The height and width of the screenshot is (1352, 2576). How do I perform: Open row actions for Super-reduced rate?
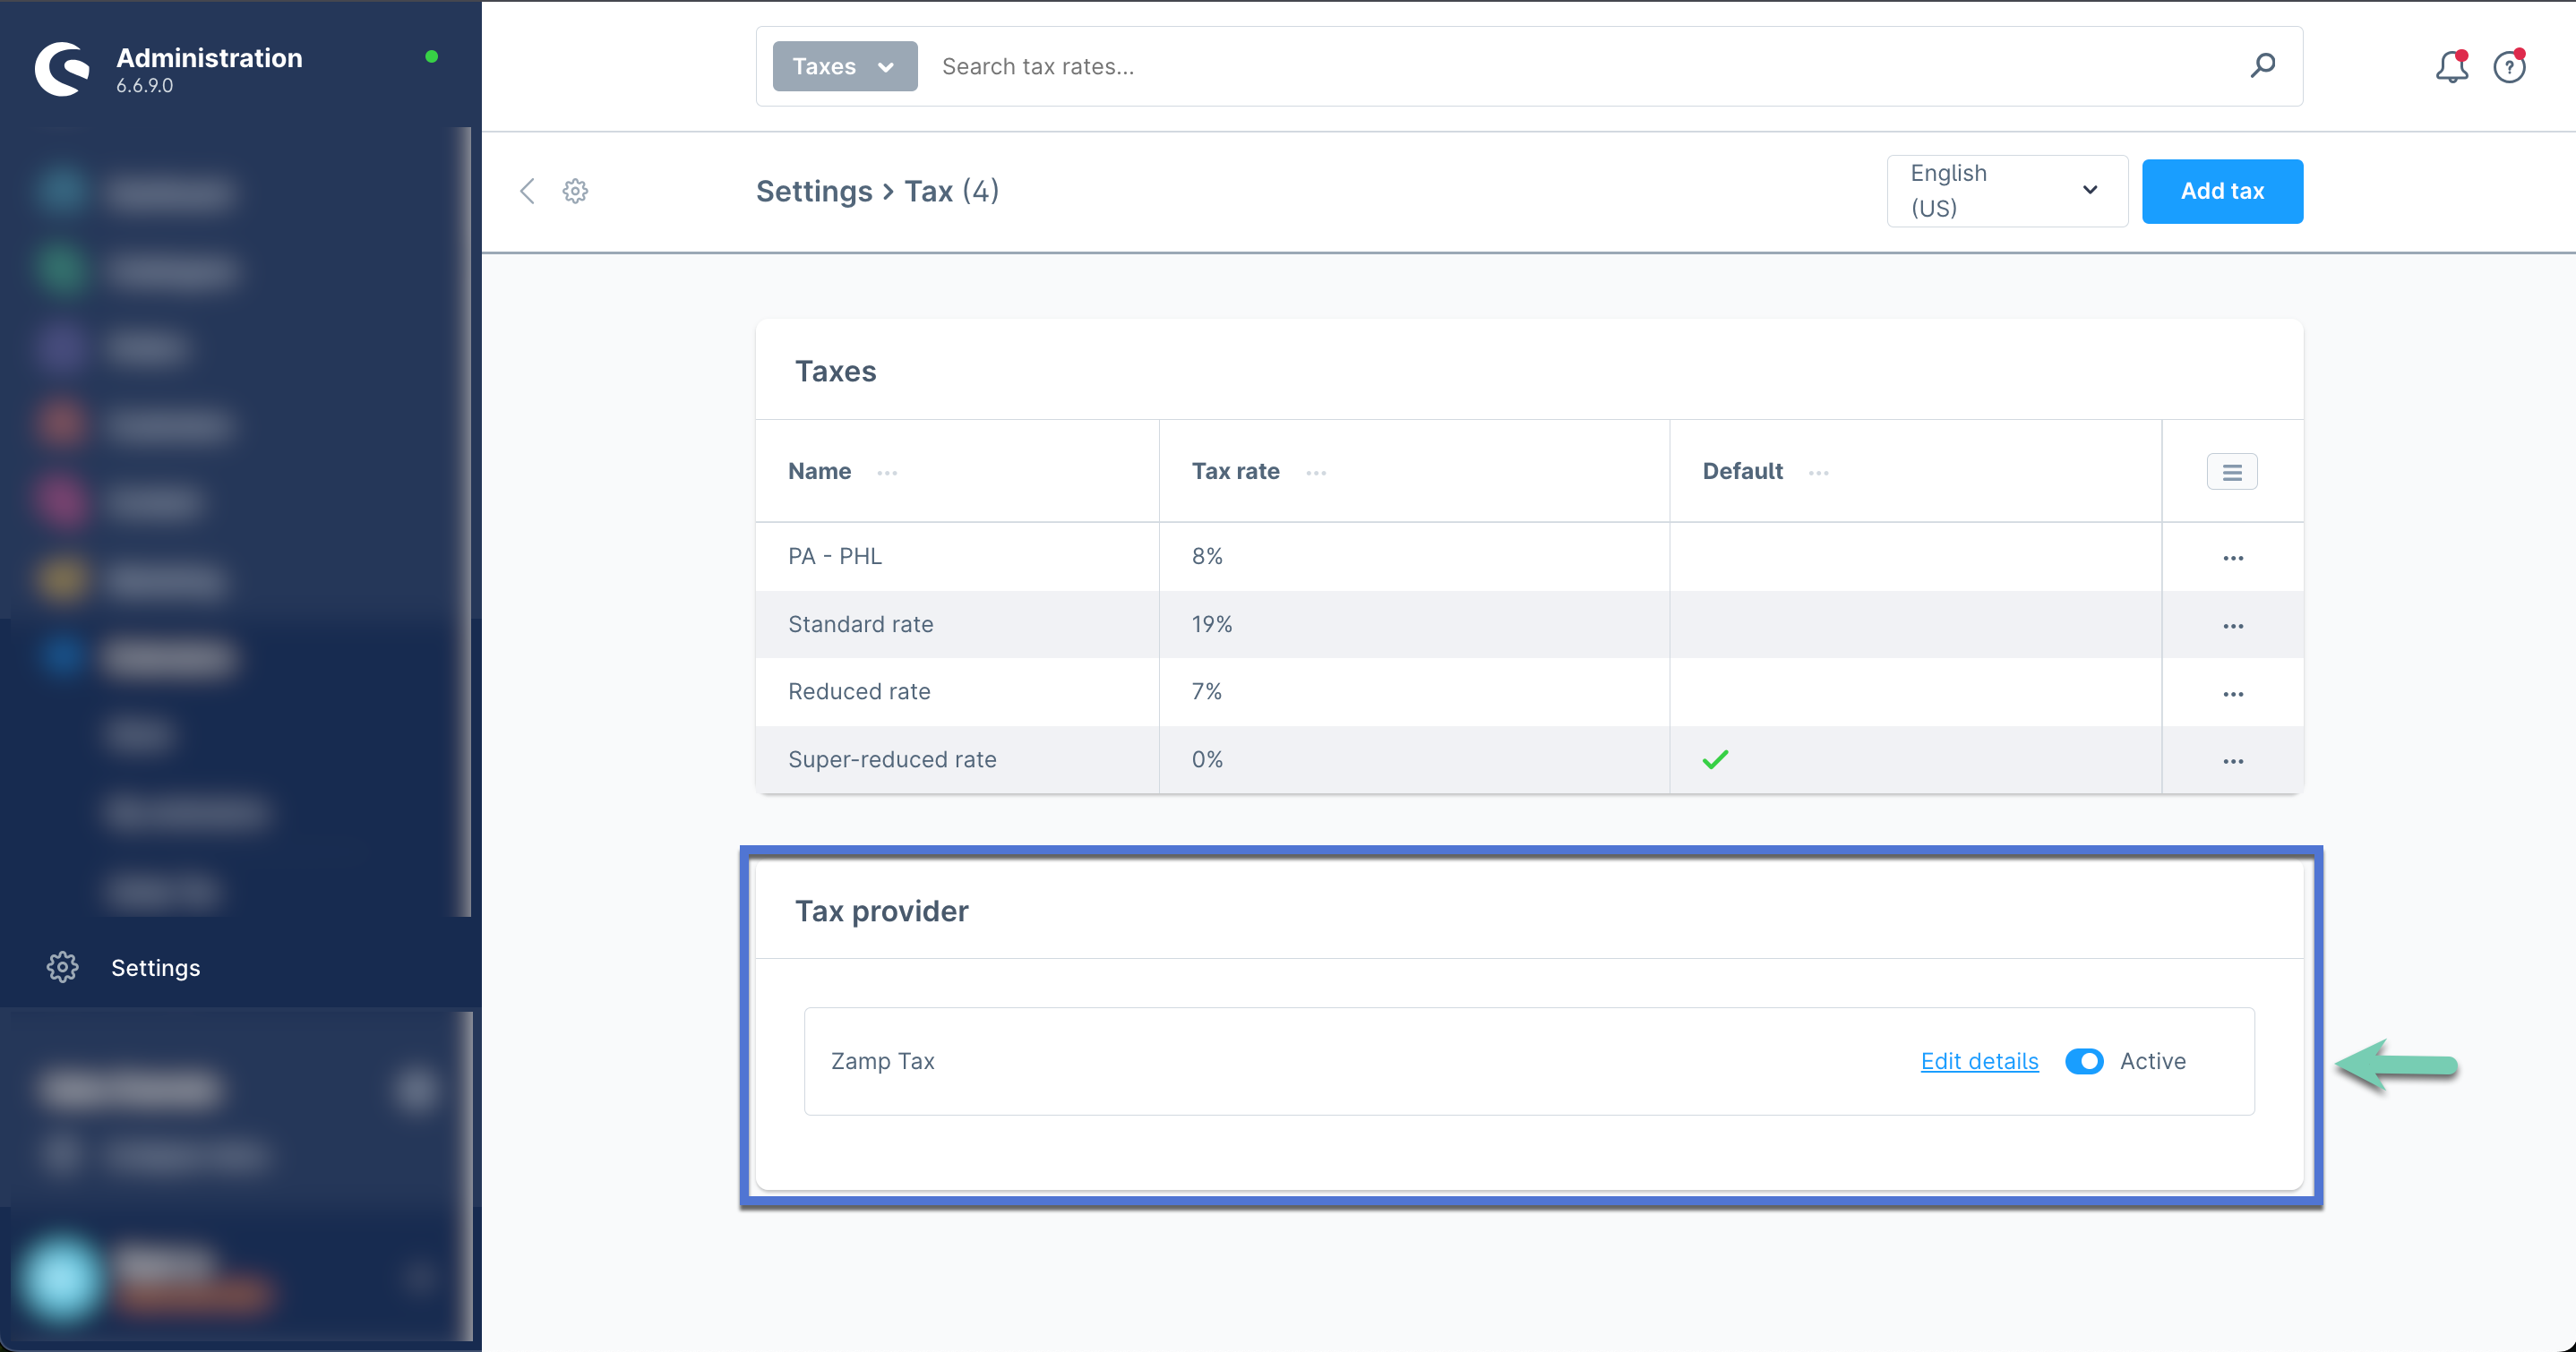click(x=2233, y=761)
